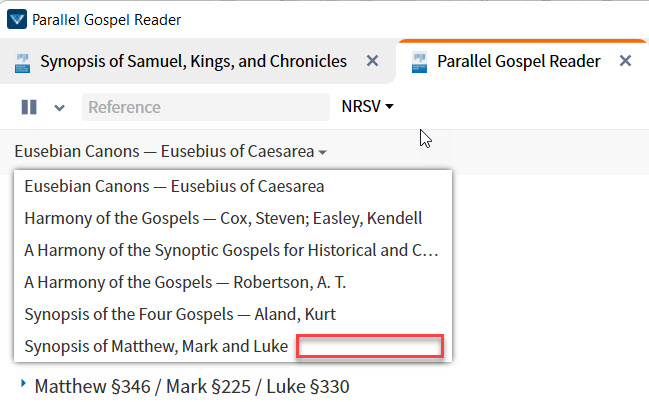Image resolution: width=649 pixels, height=402 pixels.
Task: Collapse the Eusebian Canons source dropdown
Action: (x=171, y=152)
